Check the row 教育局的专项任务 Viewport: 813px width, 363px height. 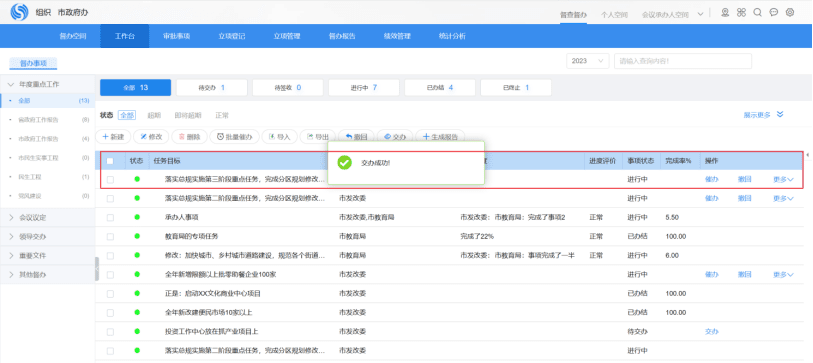pos(110,236)
